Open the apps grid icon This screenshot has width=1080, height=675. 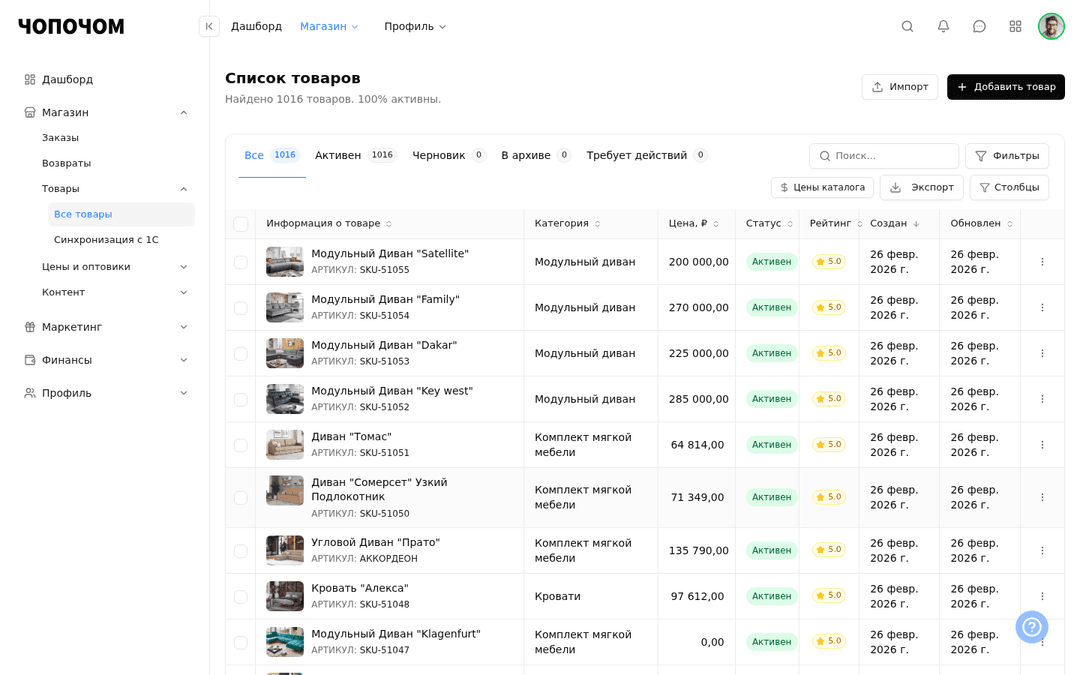pos(1015,26)
